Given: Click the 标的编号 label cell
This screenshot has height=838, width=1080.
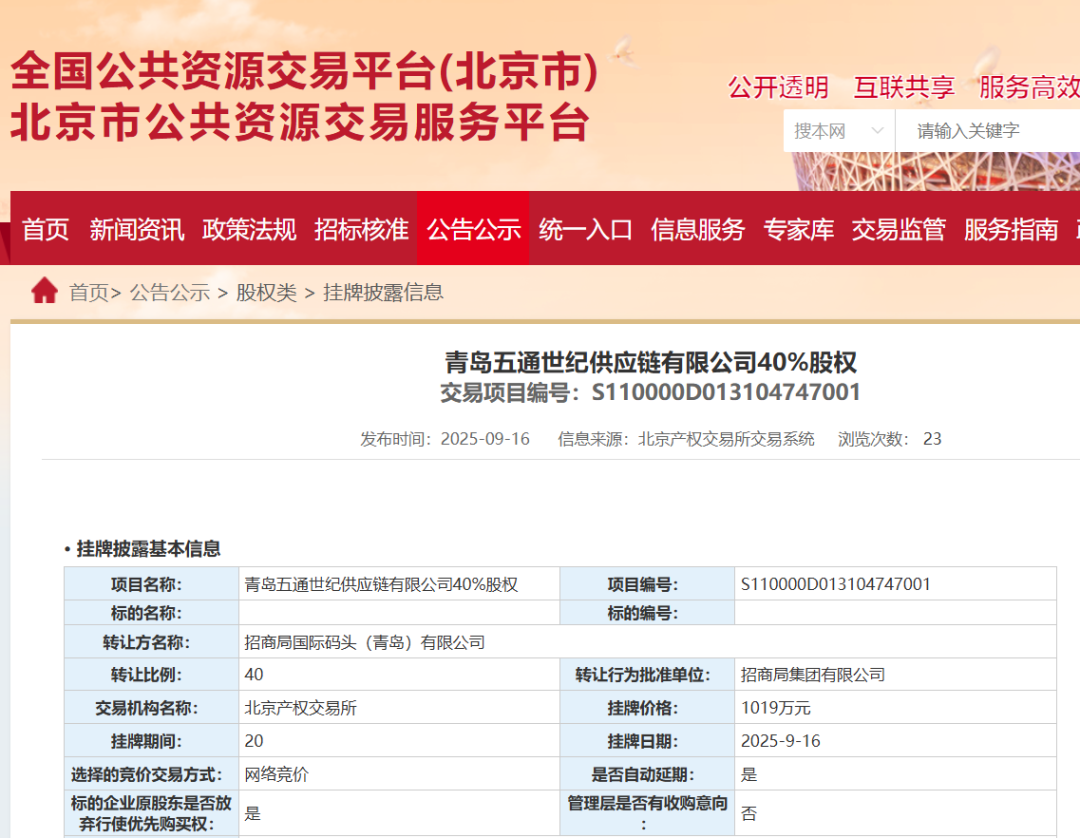Looking at the screenshot, I should click(x=647, y=613).
